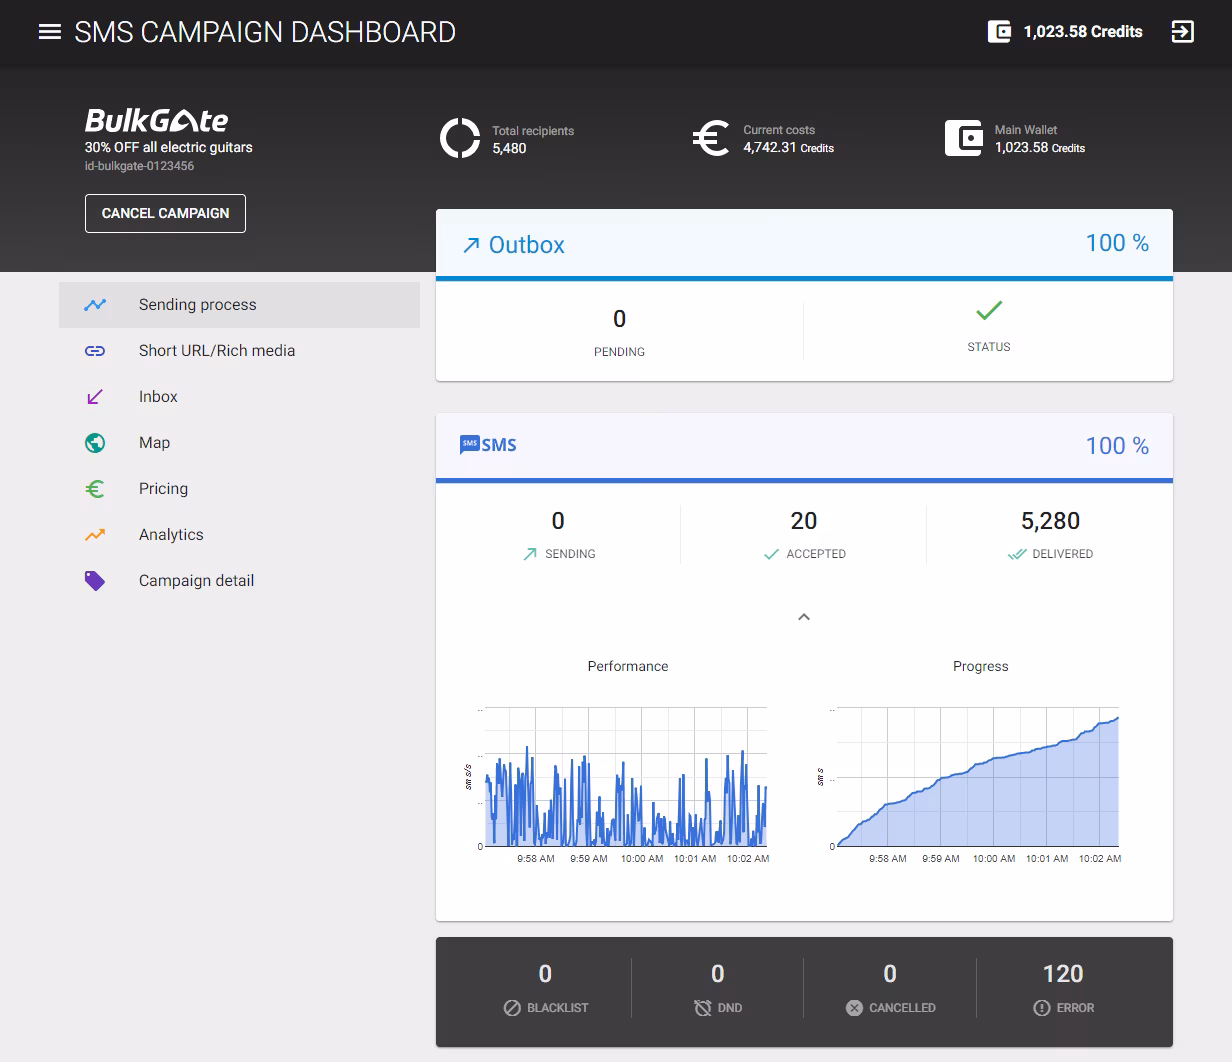Click the Progress chart title
Image resolution: width=1232 pixels, height=1062 pixels.
[981, 666]
